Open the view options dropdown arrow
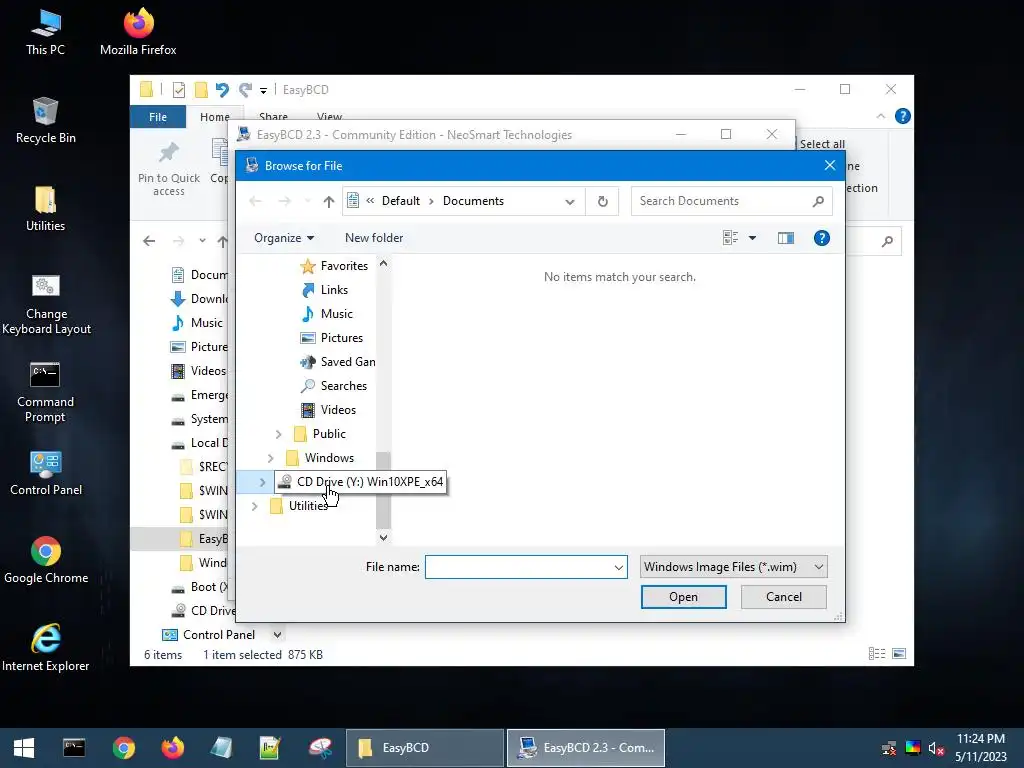Viewport: 1024px width, 768px height. pos(752,238)
